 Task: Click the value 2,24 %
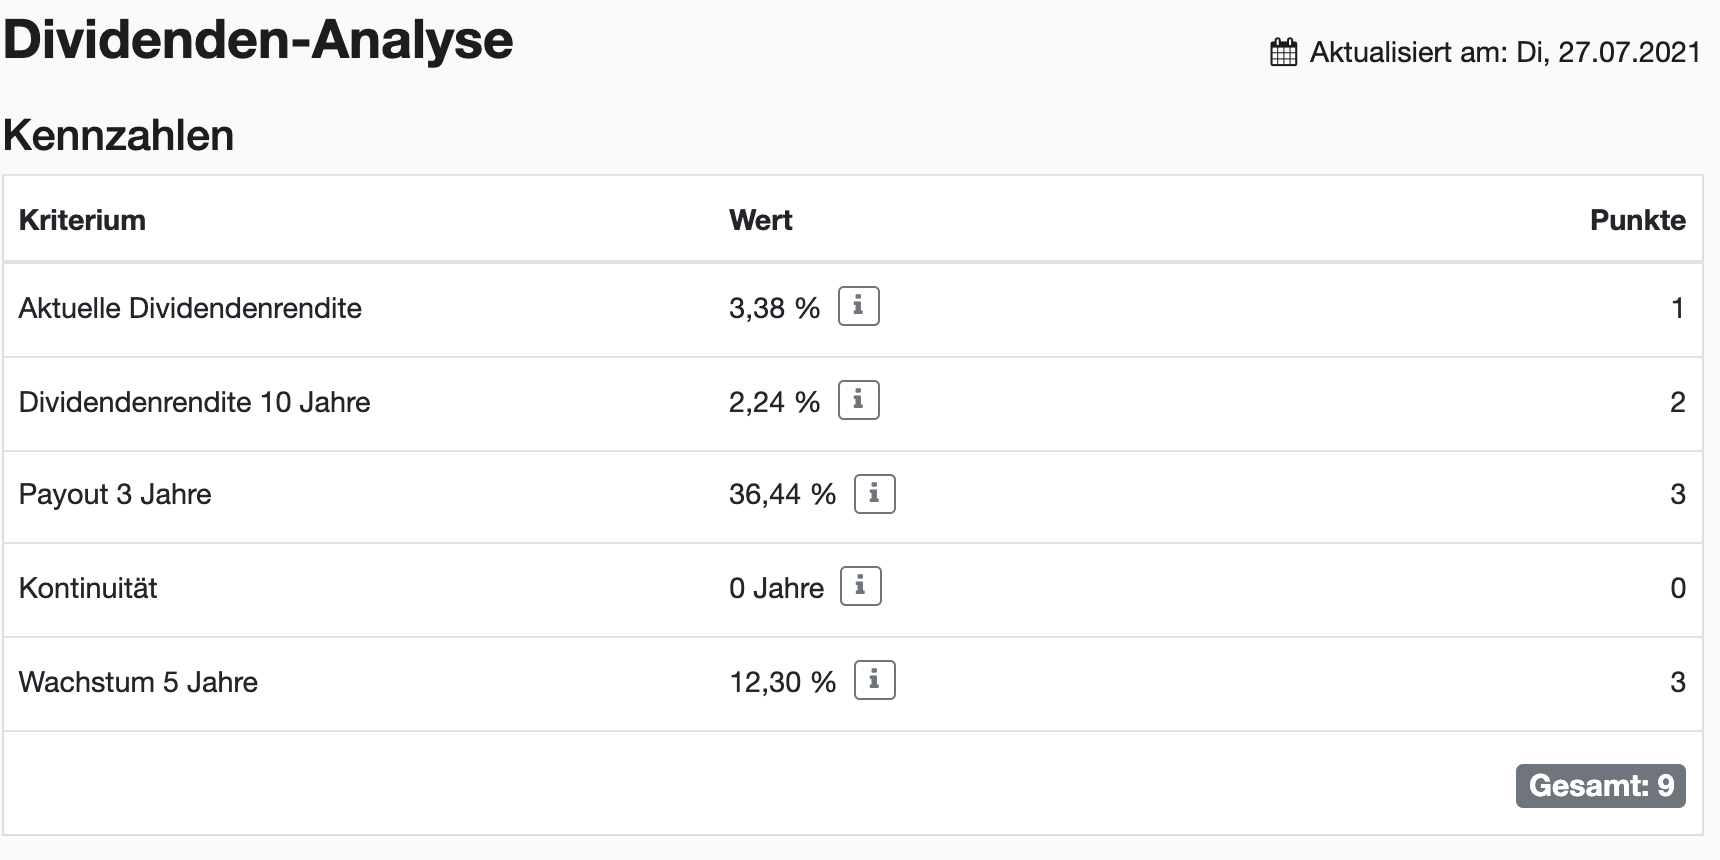[x=774, y=402]
